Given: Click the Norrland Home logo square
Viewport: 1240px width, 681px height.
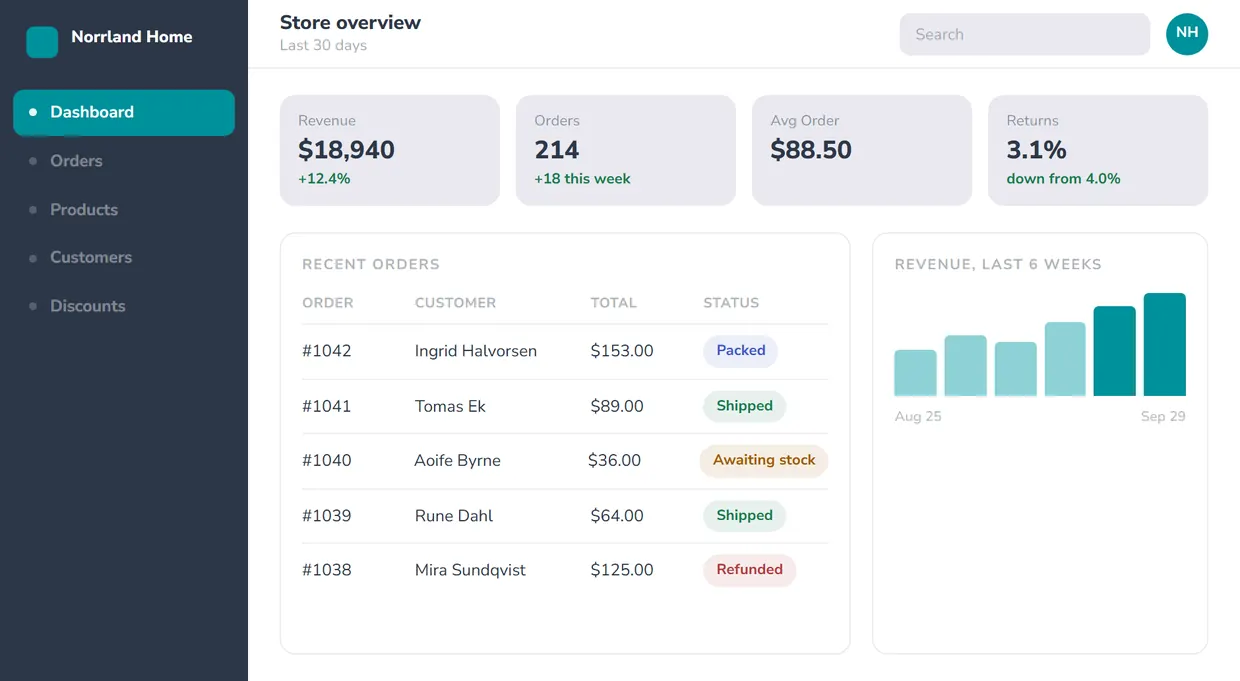Looking at the screenshot, I should click(x=42, y=42).
